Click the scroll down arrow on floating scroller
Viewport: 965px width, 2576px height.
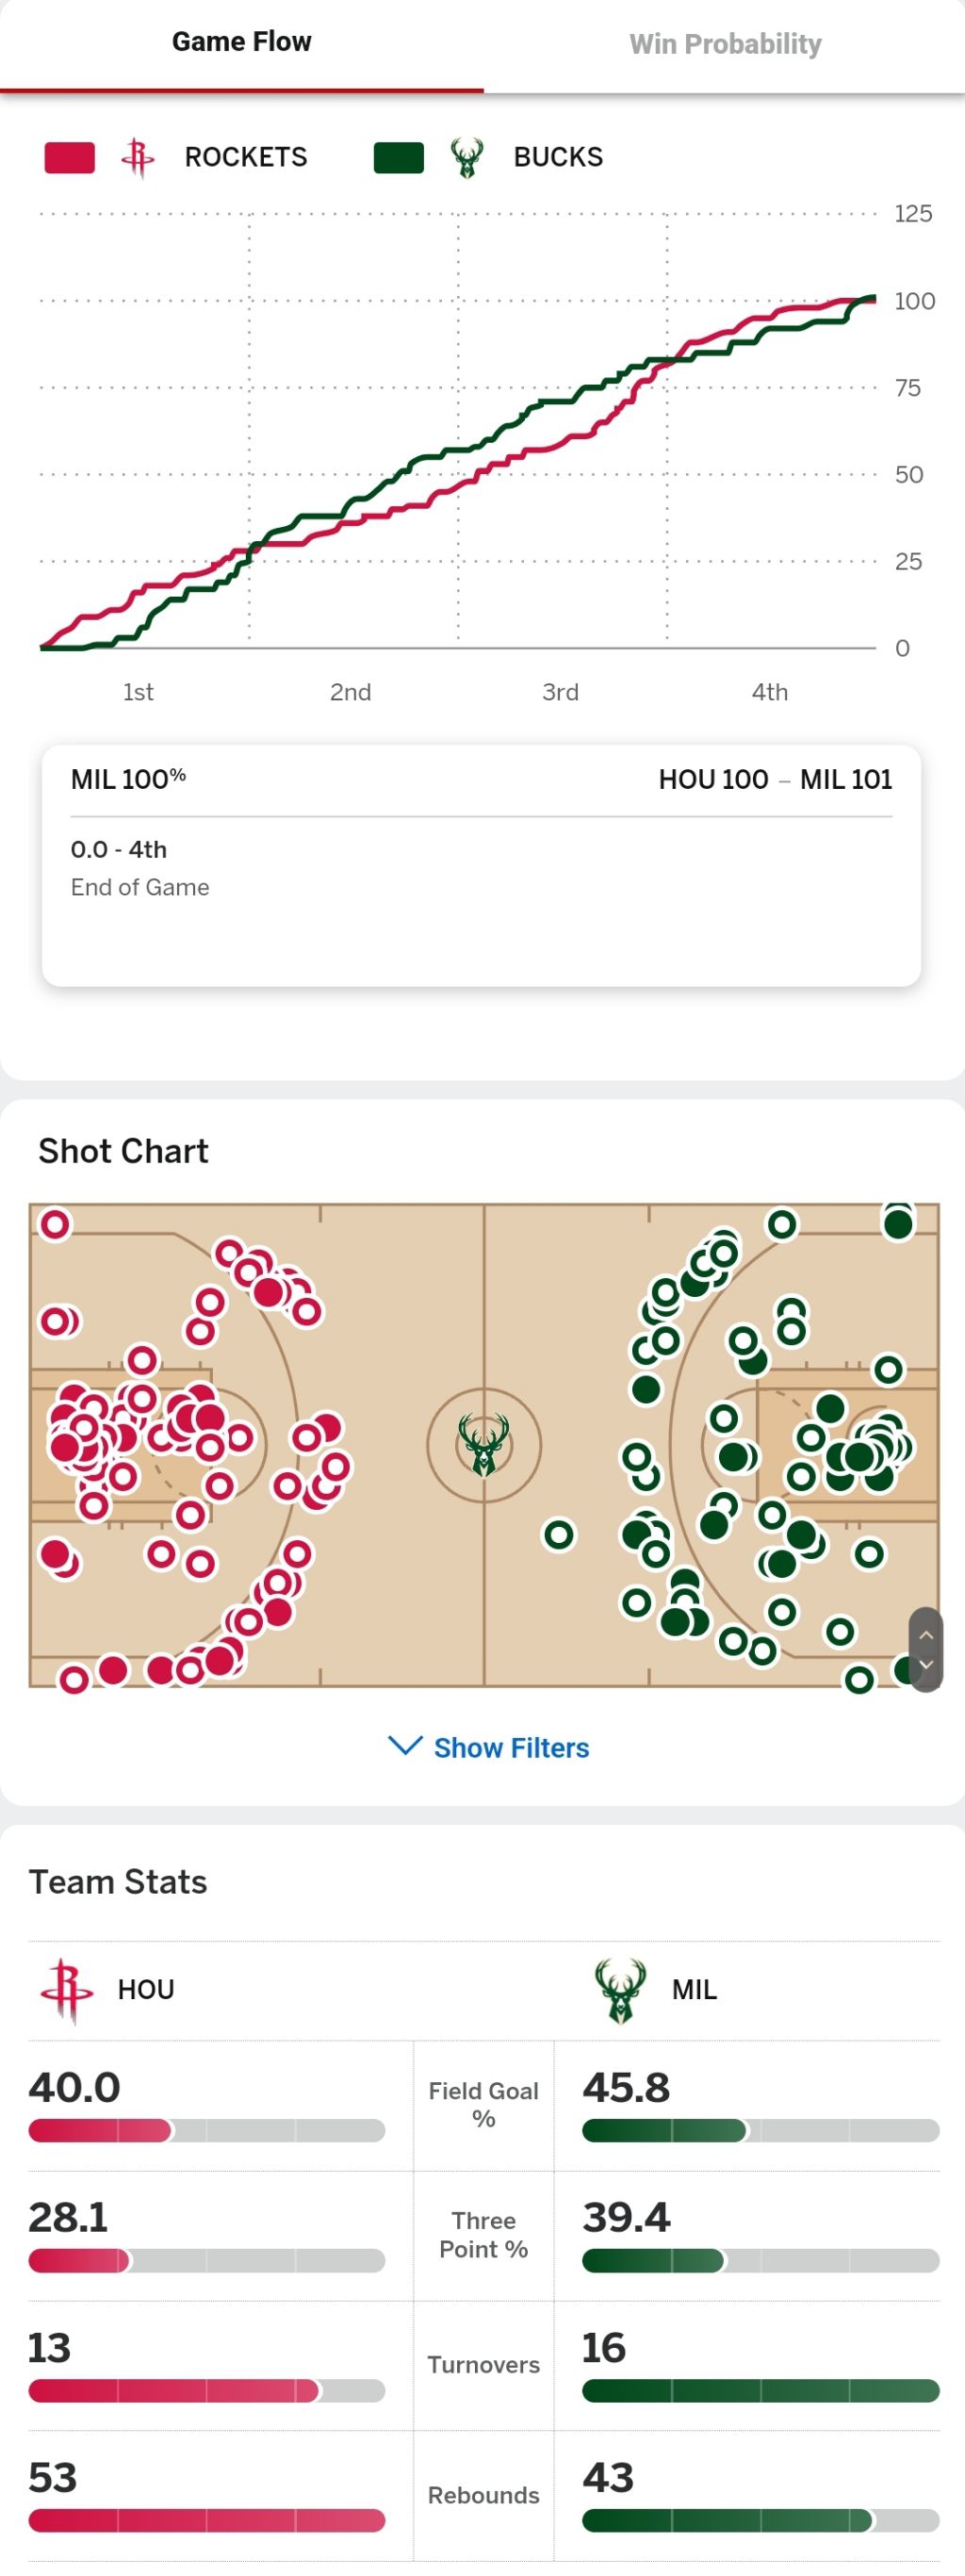pyautogui.click(x=926, y=1665)
